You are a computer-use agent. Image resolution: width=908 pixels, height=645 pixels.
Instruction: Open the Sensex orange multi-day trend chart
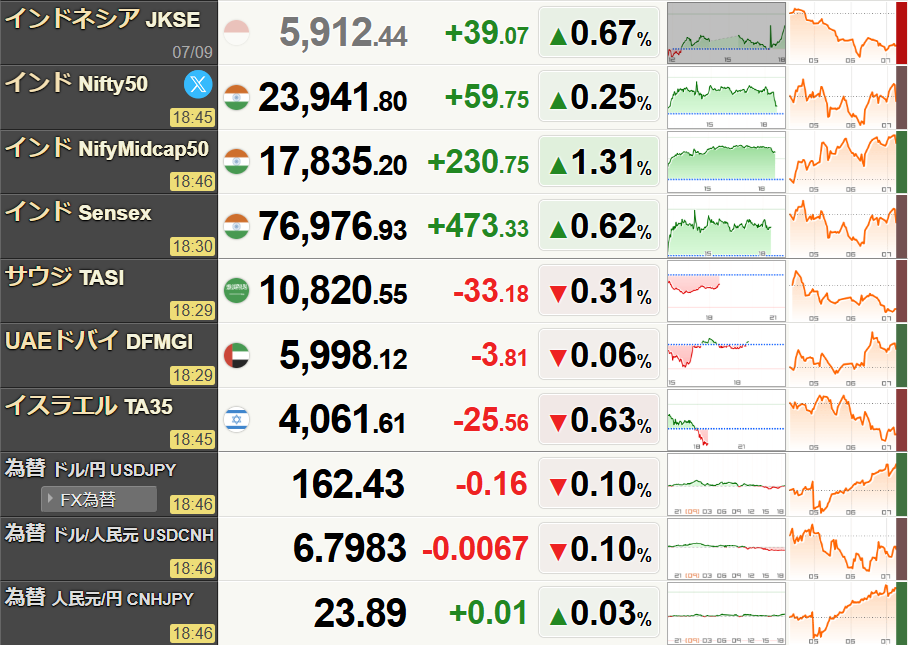[842, 226]
